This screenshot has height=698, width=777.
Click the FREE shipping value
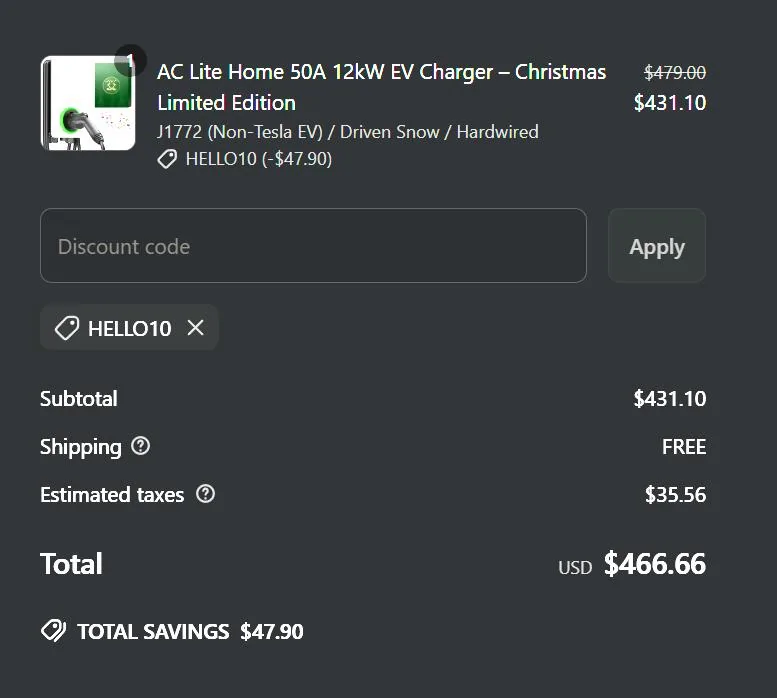pyautogui.click(x=683, y=446)
